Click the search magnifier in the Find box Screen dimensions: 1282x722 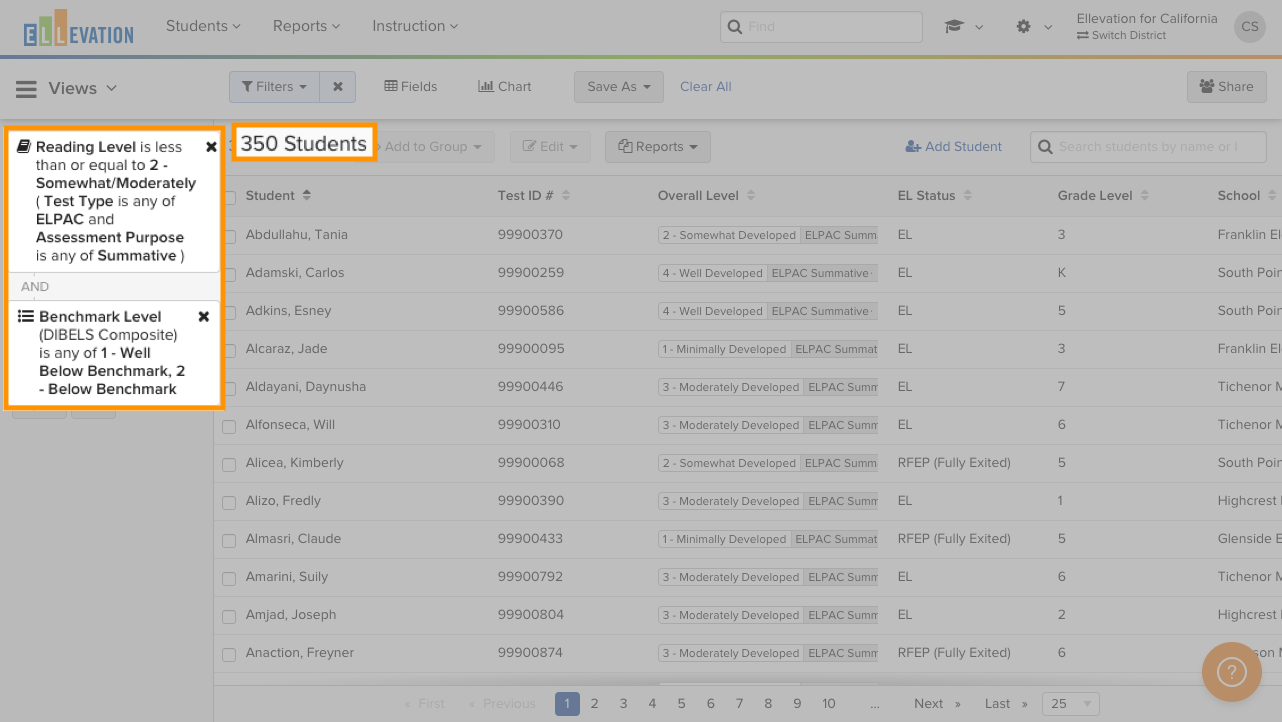735,27
